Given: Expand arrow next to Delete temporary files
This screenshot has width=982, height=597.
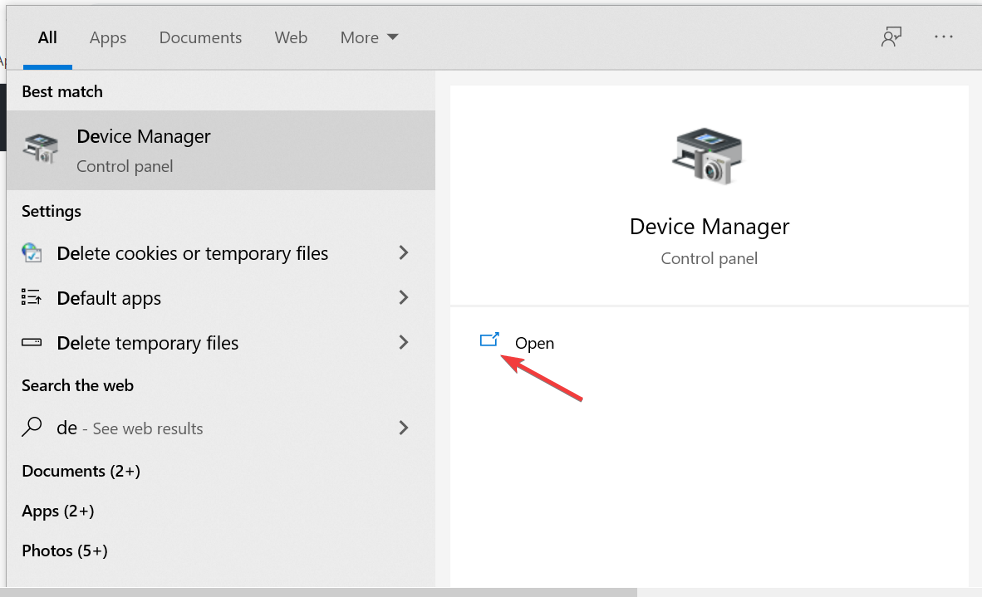Looking at the screenshot, I should (x=404, y=343).
